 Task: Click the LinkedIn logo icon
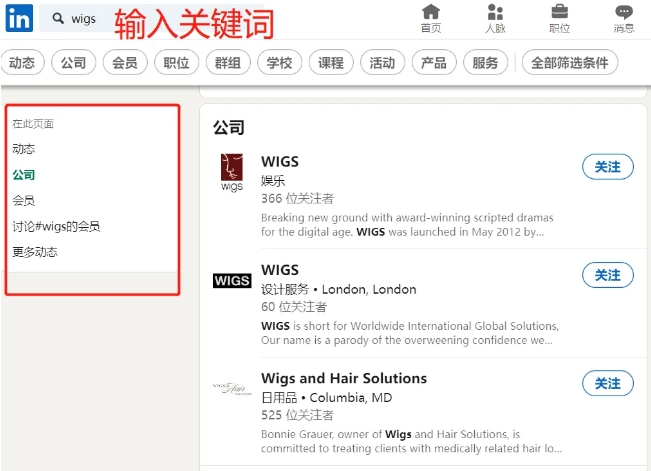click(x=19, y=17)
